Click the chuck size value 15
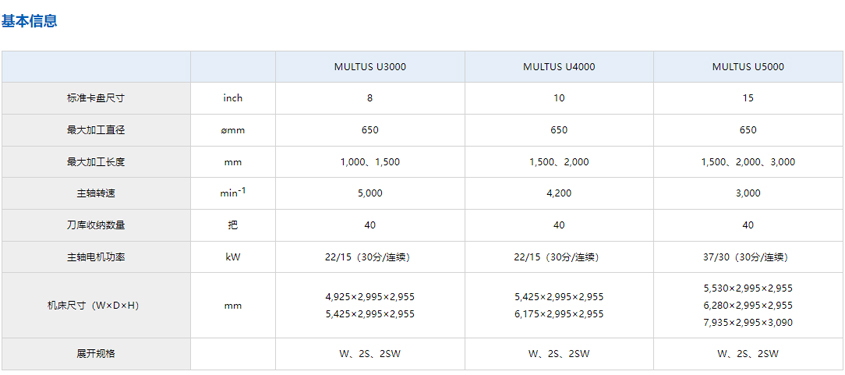This screenshot has height=375, width=845. 748,98
